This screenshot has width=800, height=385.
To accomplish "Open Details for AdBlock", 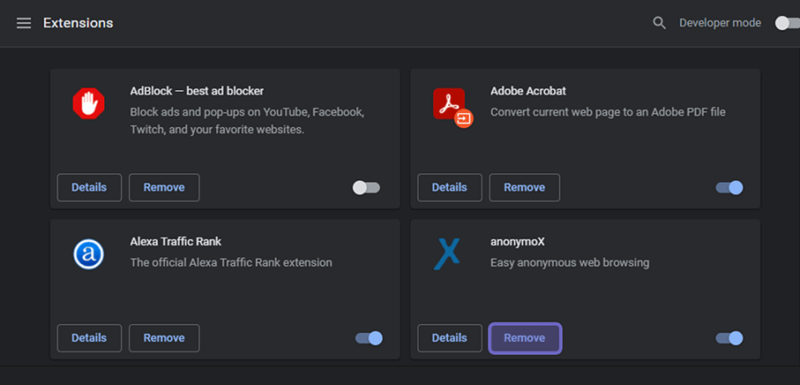I will tap(89, 188).
